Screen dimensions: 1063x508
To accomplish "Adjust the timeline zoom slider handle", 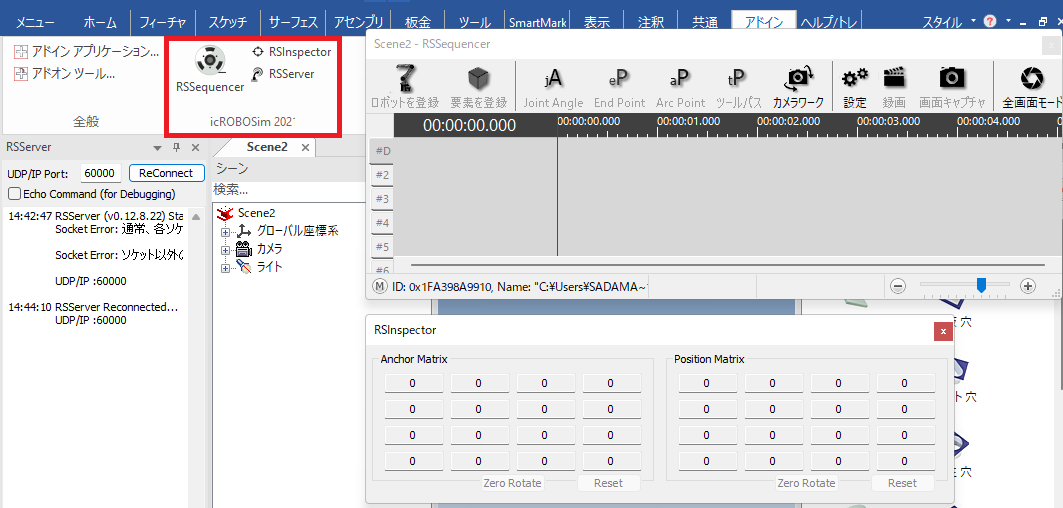I will point(981,286).
